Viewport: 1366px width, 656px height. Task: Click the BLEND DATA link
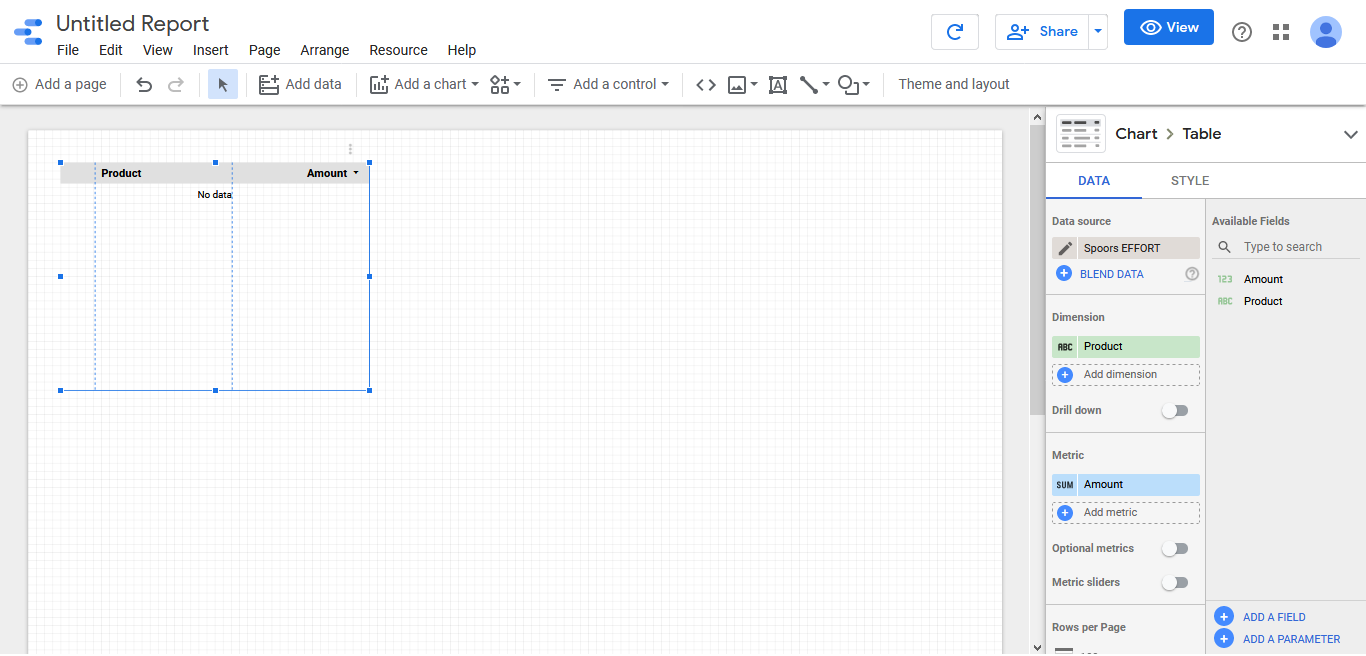point(1111,274)
